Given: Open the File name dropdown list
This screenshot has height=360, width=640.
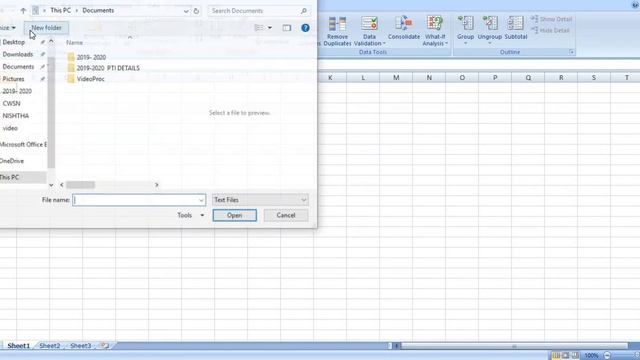Looking at the screenshot, I should tap(201, 200).
